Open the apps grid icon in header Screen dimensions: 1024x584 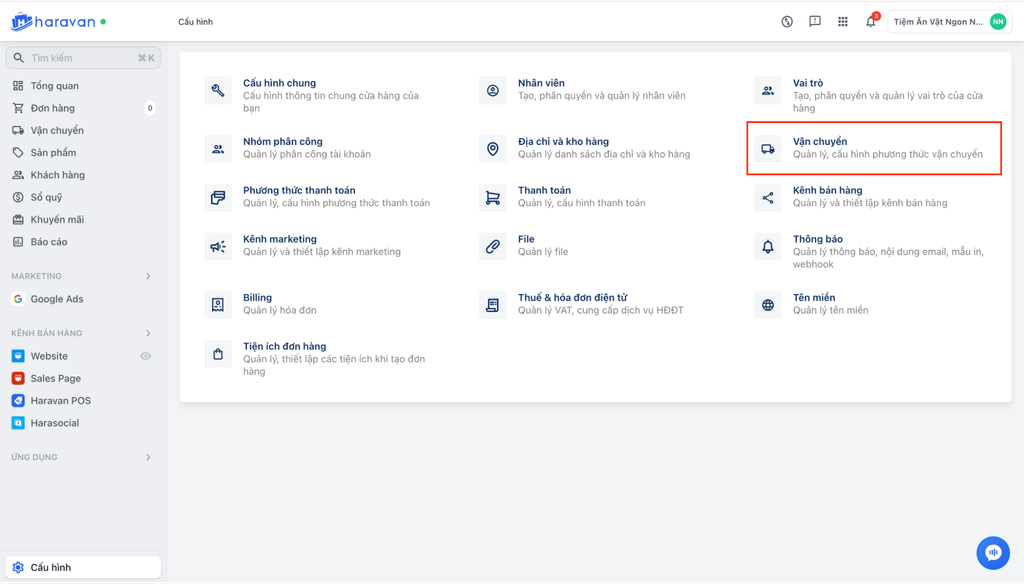point(843,22)
